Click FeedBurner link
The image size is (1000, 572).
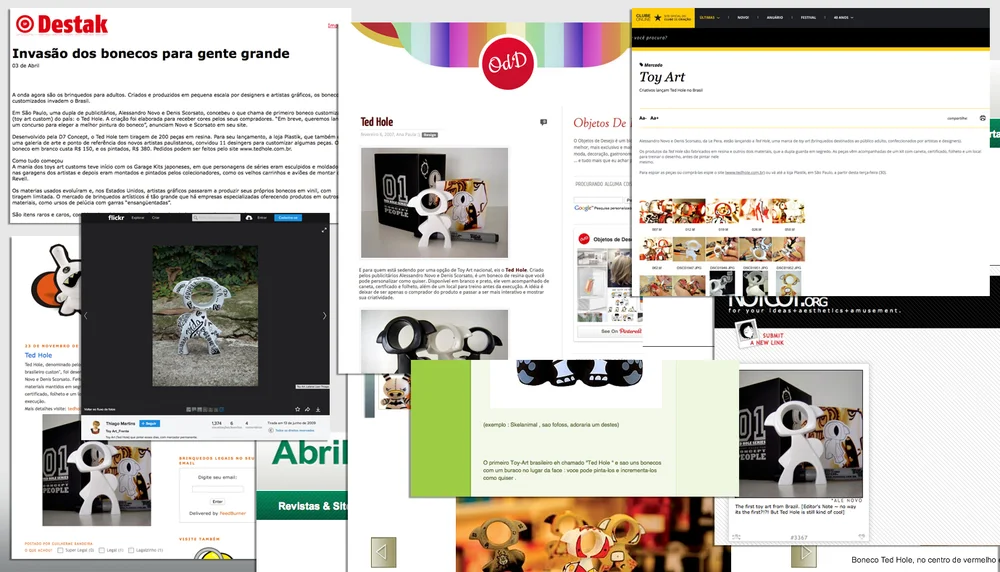pyautogui.click(x=233, y=513)
